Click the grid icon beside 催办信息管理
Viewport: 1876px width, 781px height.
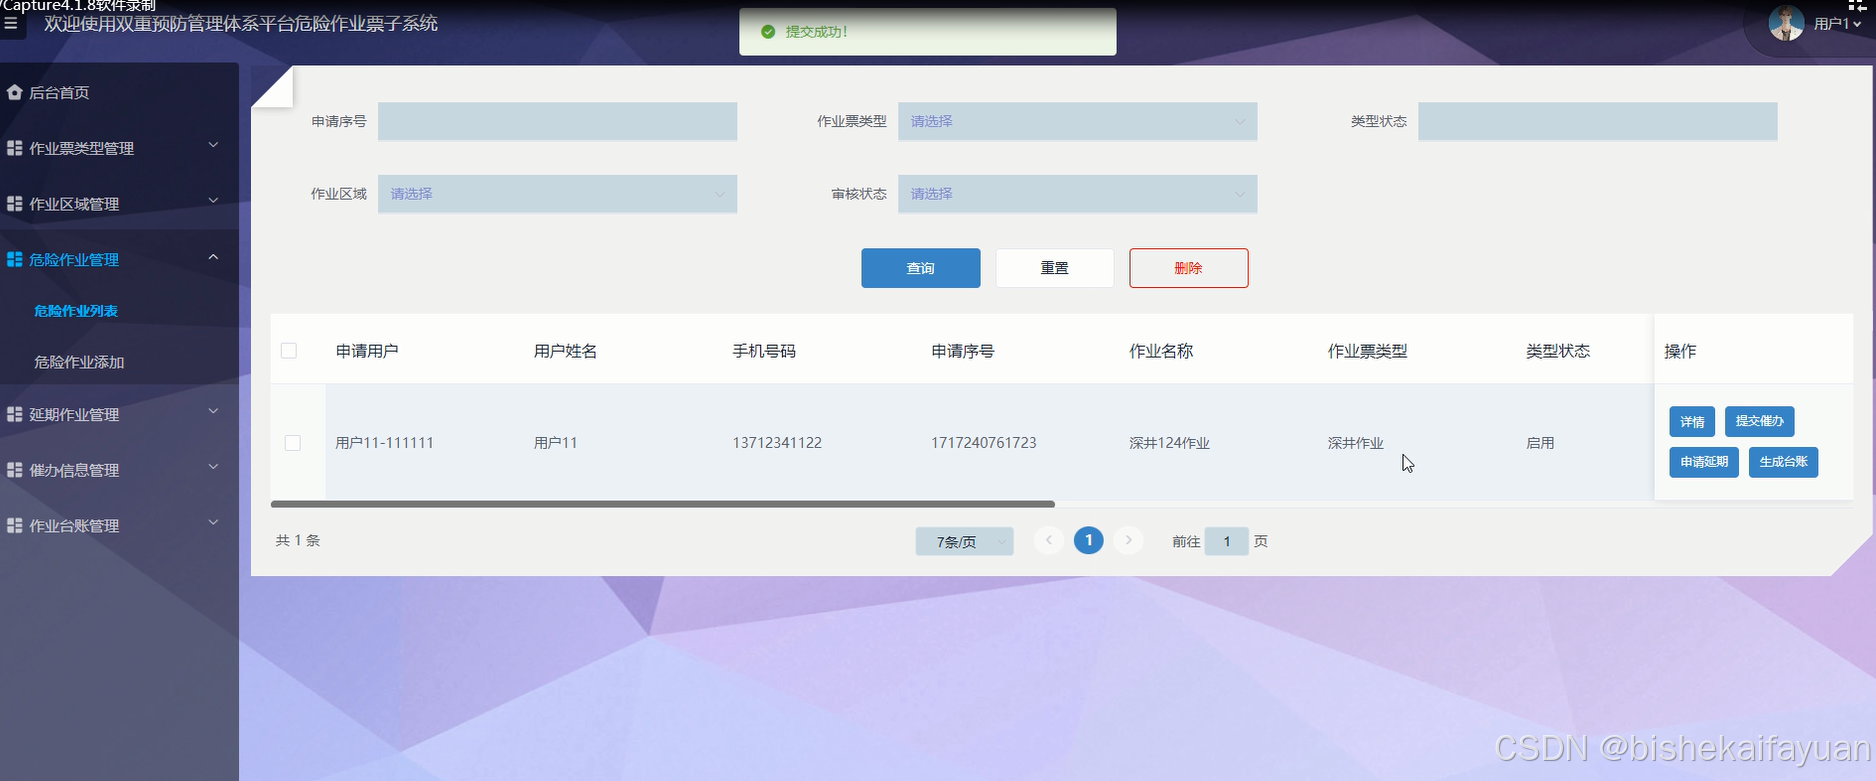[14, 469]
